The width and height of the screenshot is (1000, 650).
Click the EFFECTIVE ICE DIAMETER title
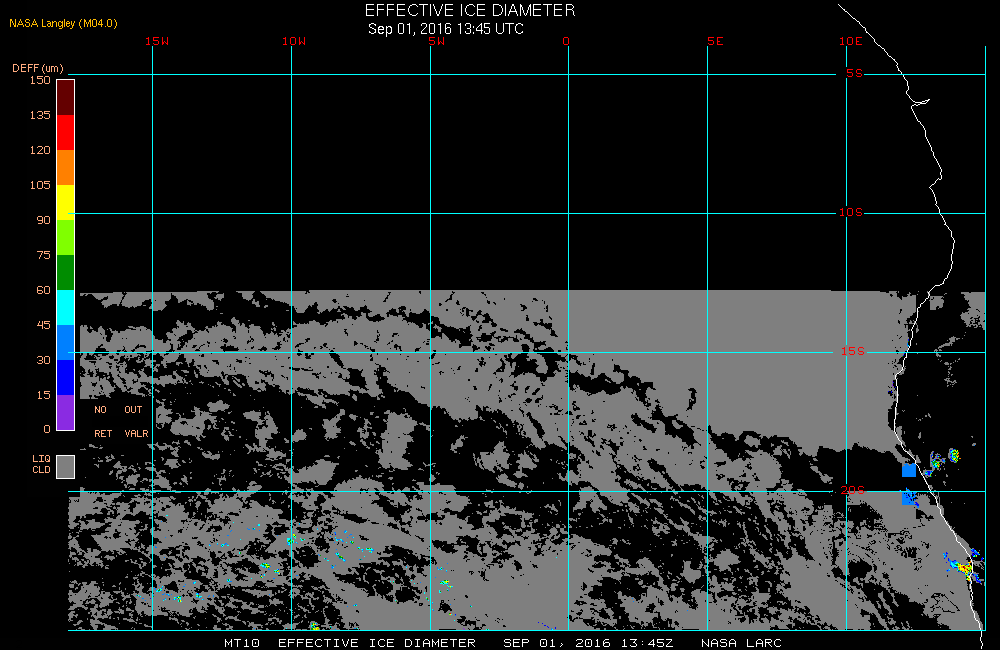470,10
